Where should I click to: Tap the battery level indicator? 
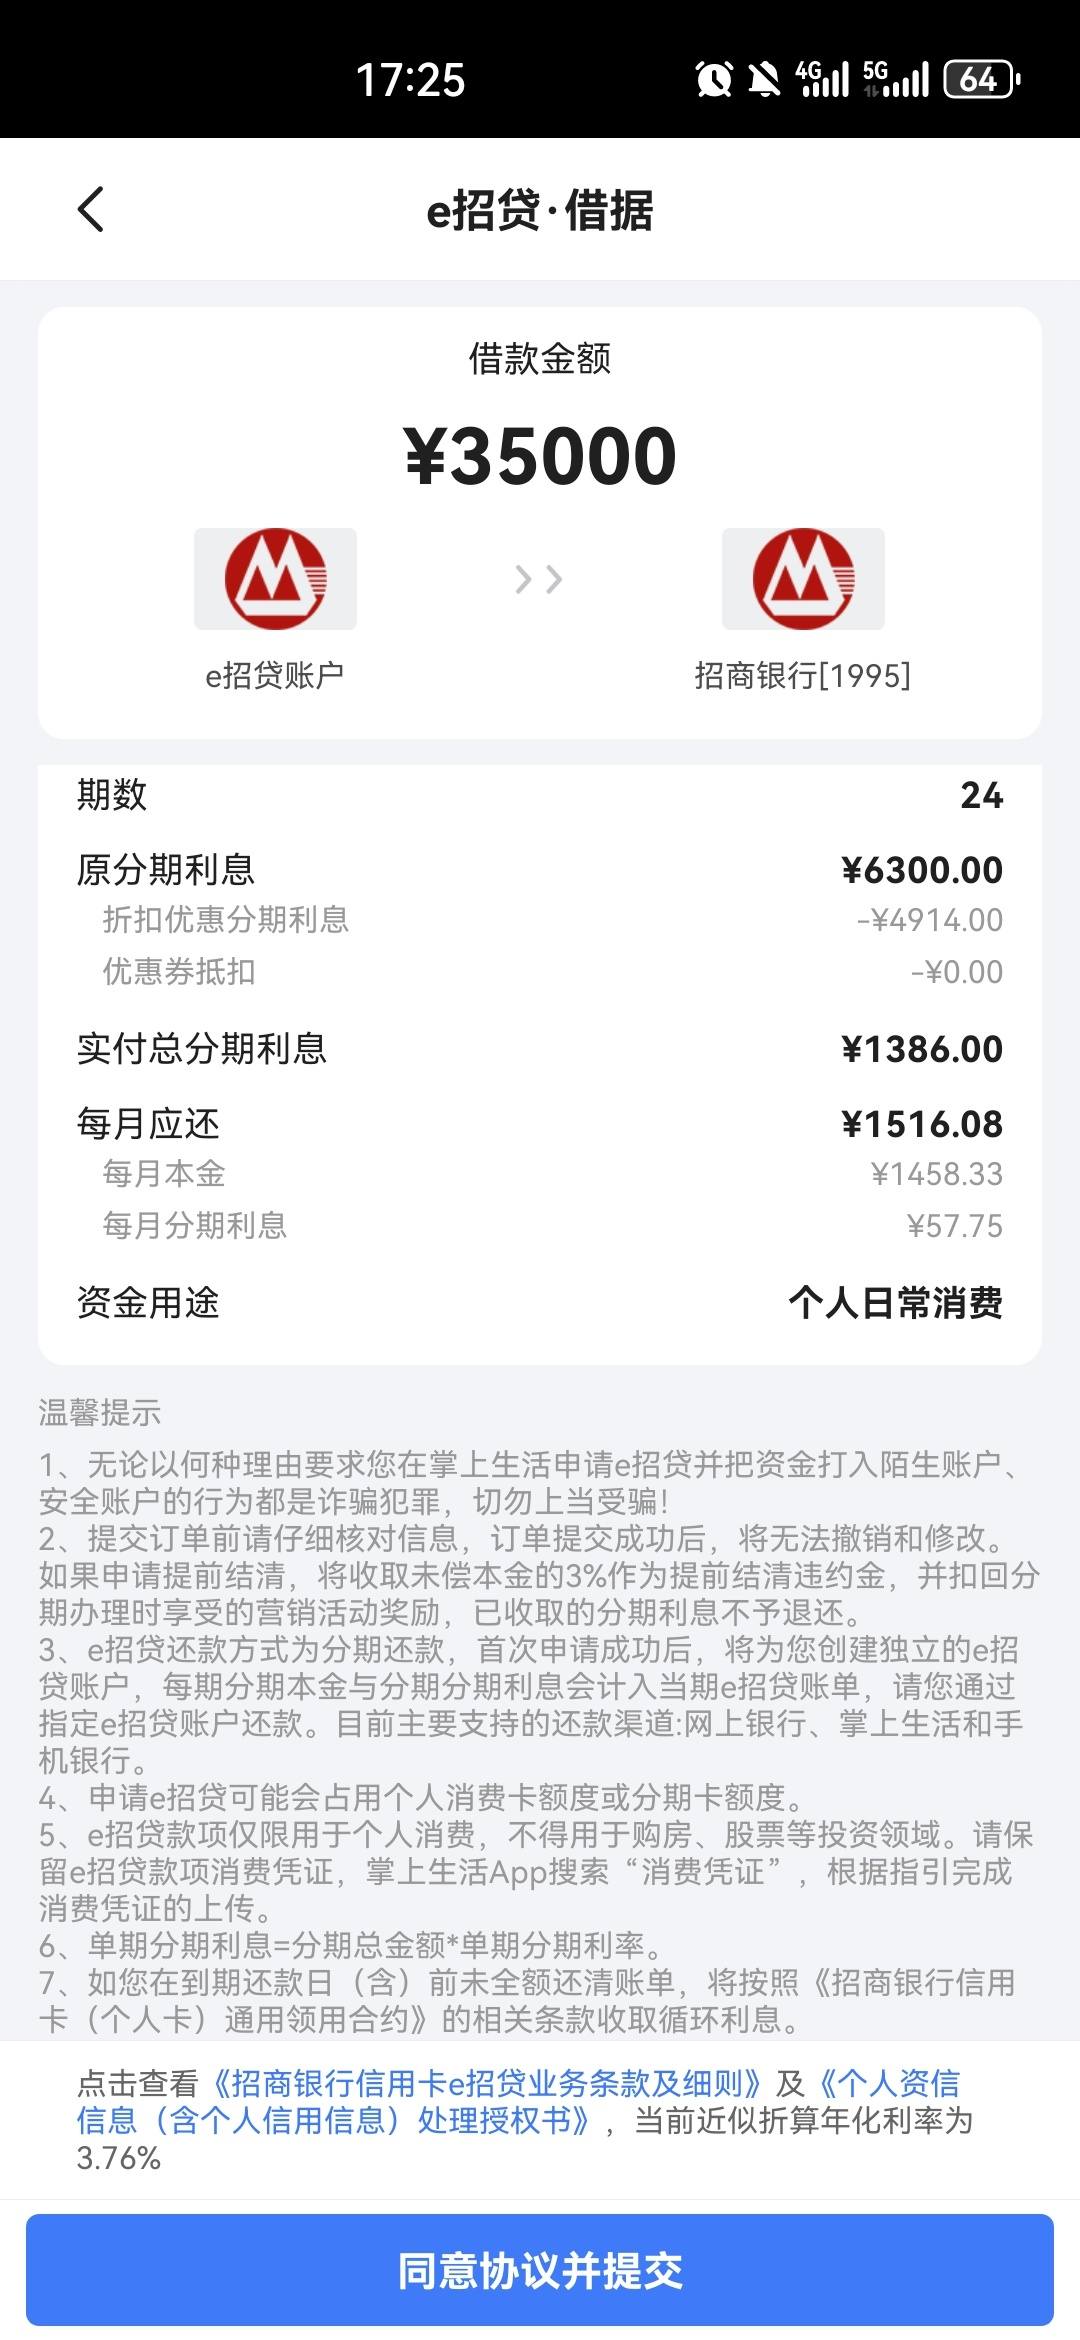pyautogui.click(x=982, y=79)
